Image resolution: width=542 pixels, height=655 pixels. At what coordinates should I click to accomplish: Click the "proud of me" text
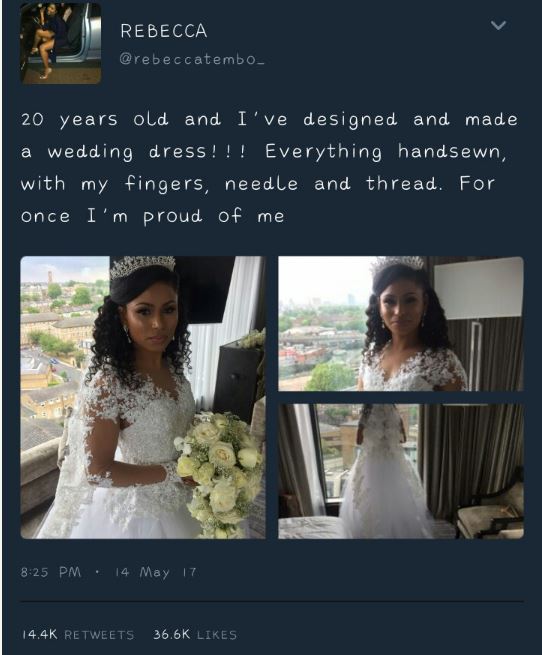click(214, 217)
